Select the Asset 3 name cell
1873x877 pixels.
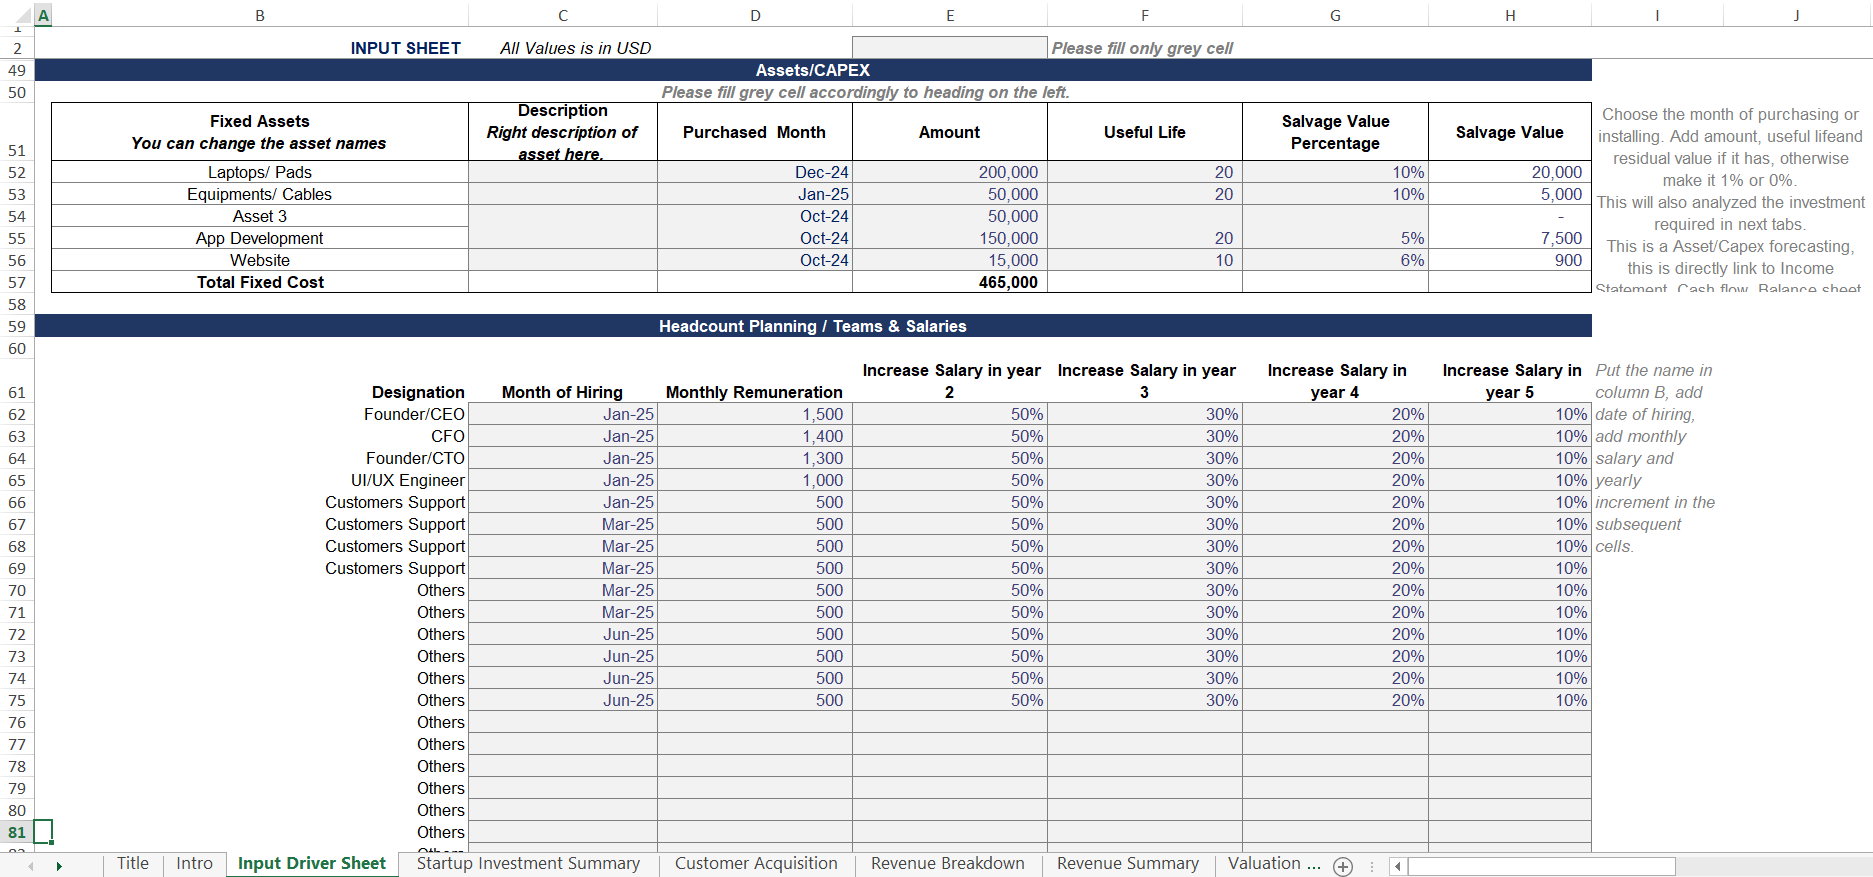coord(260,216)
